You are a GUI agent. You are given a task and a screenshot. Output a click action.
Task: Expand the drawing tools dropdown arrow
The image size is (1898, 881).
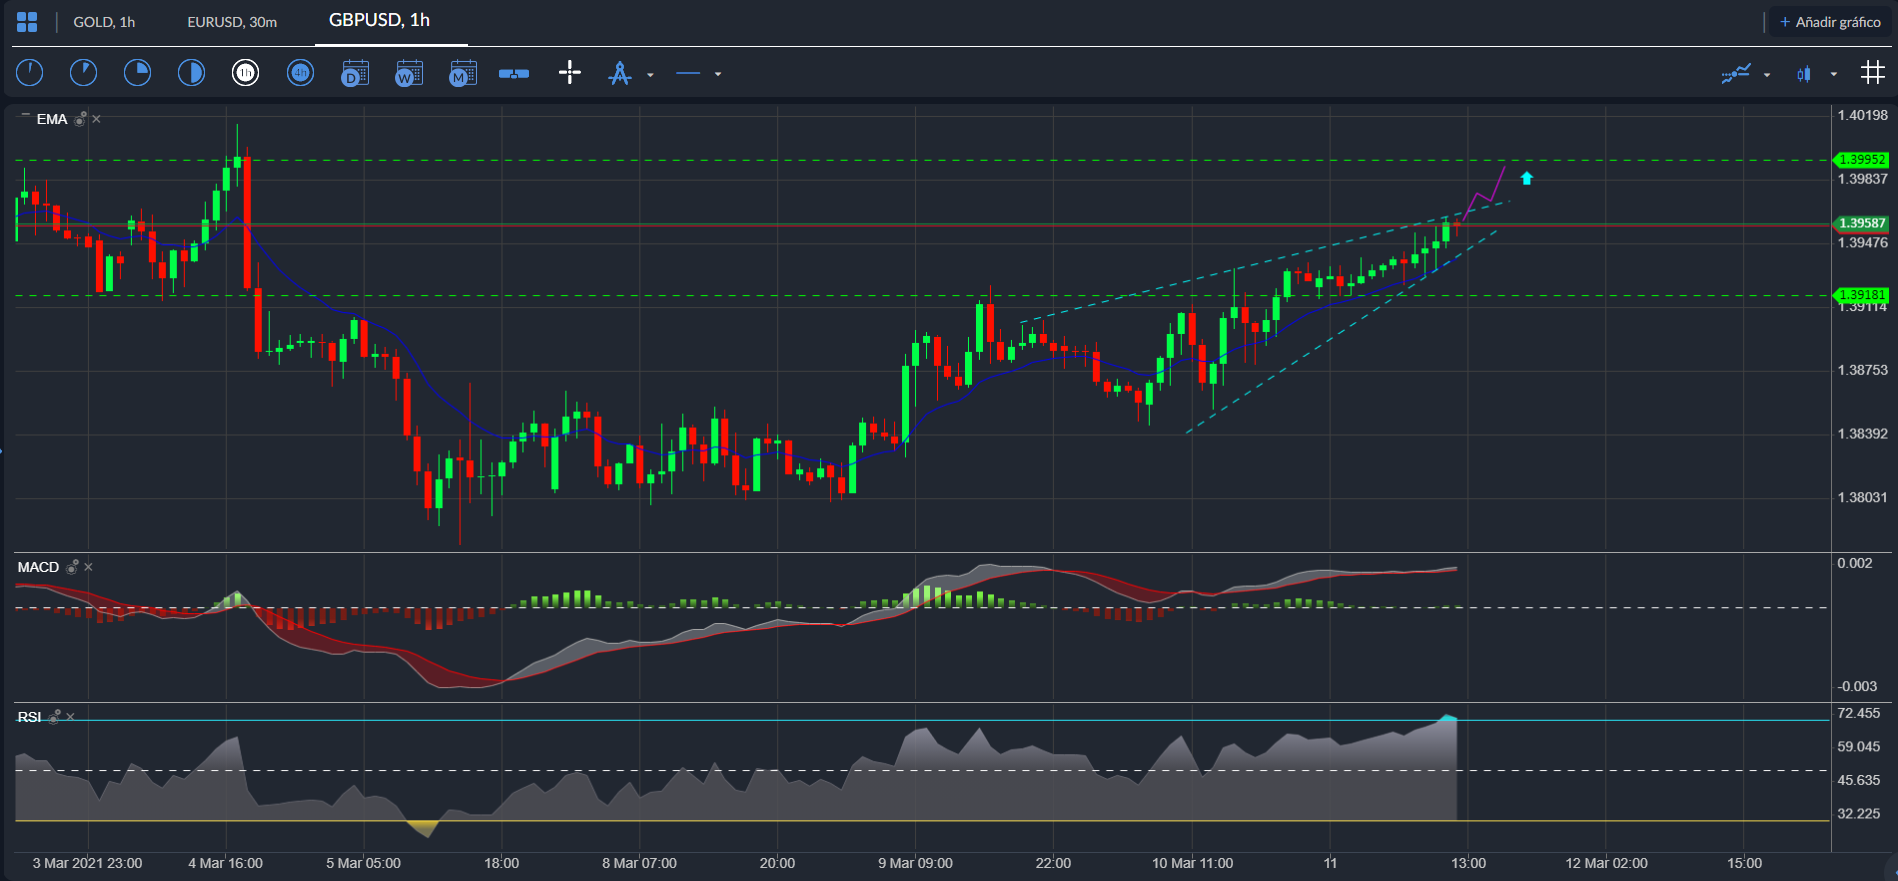(651, 75)
